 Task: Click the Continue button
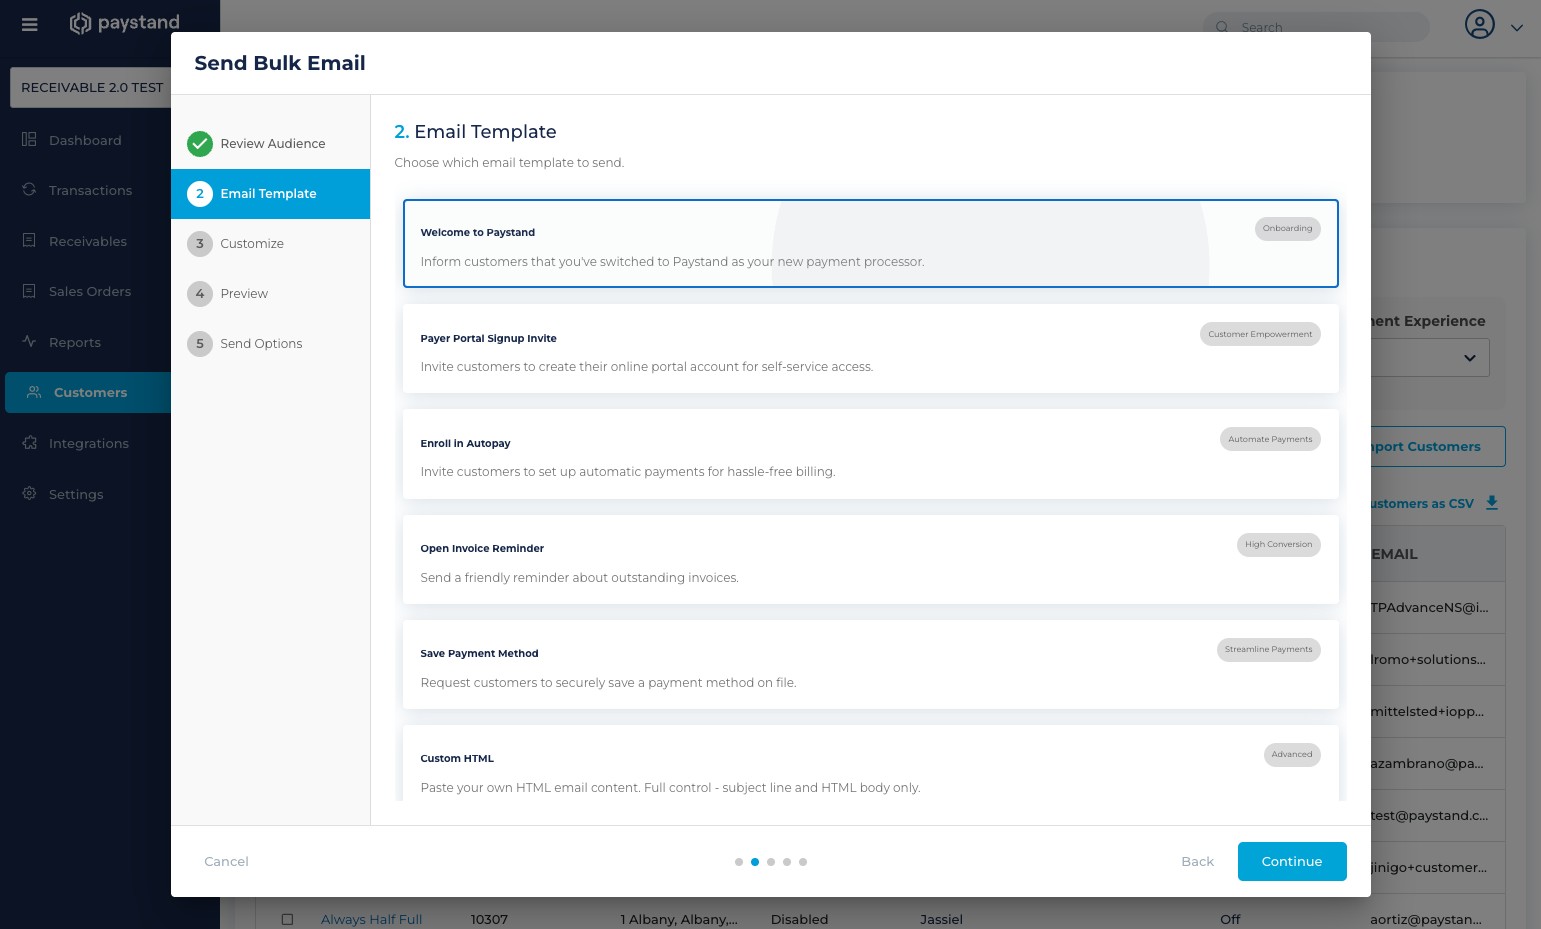point(1292,861)
